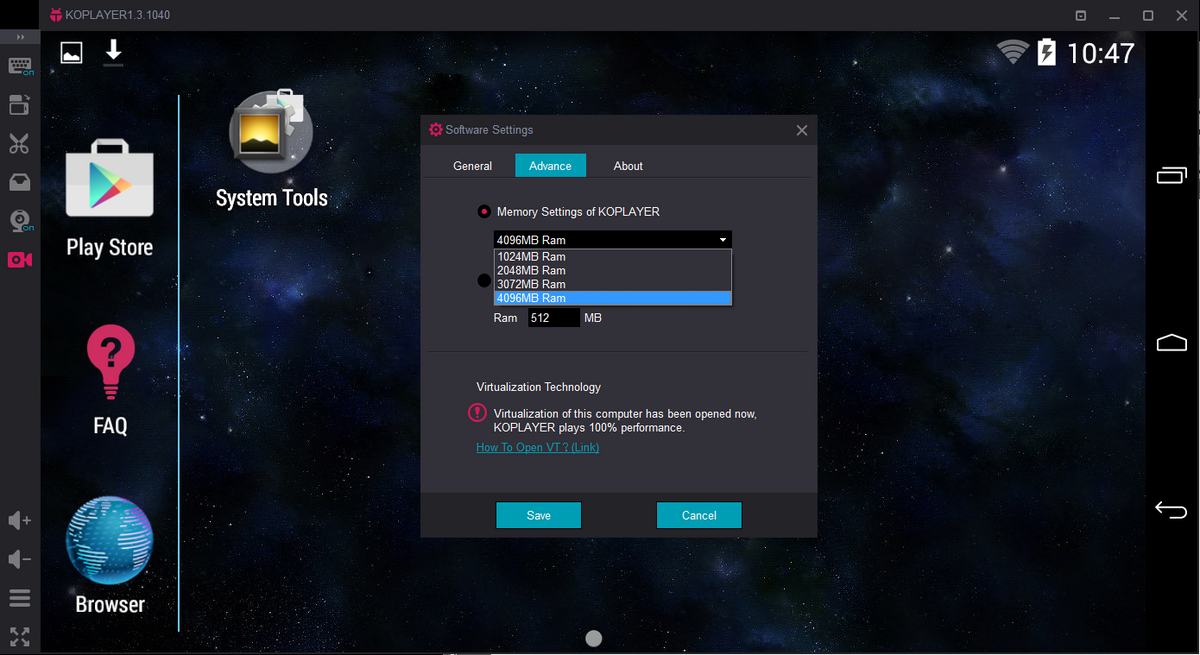
Task: Select the radio button beside the RAM list
Action: point(484,281)
